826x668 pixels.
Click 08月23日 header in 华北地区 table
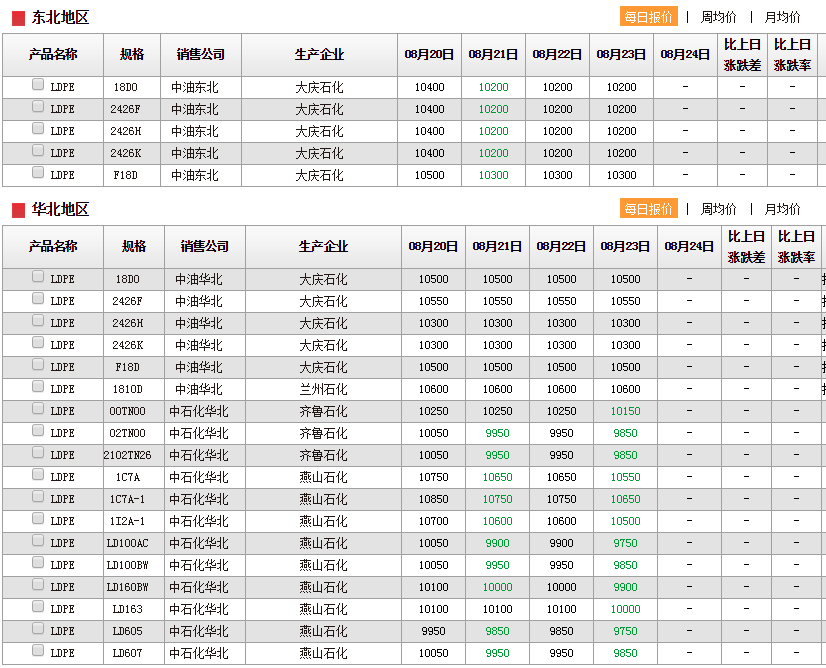tap(625, 246)
